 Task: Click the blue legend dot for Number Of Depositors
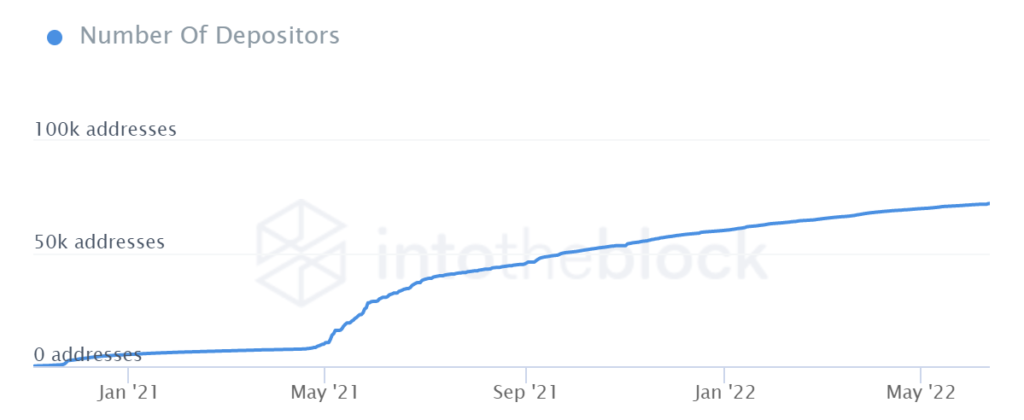point(55,37)
